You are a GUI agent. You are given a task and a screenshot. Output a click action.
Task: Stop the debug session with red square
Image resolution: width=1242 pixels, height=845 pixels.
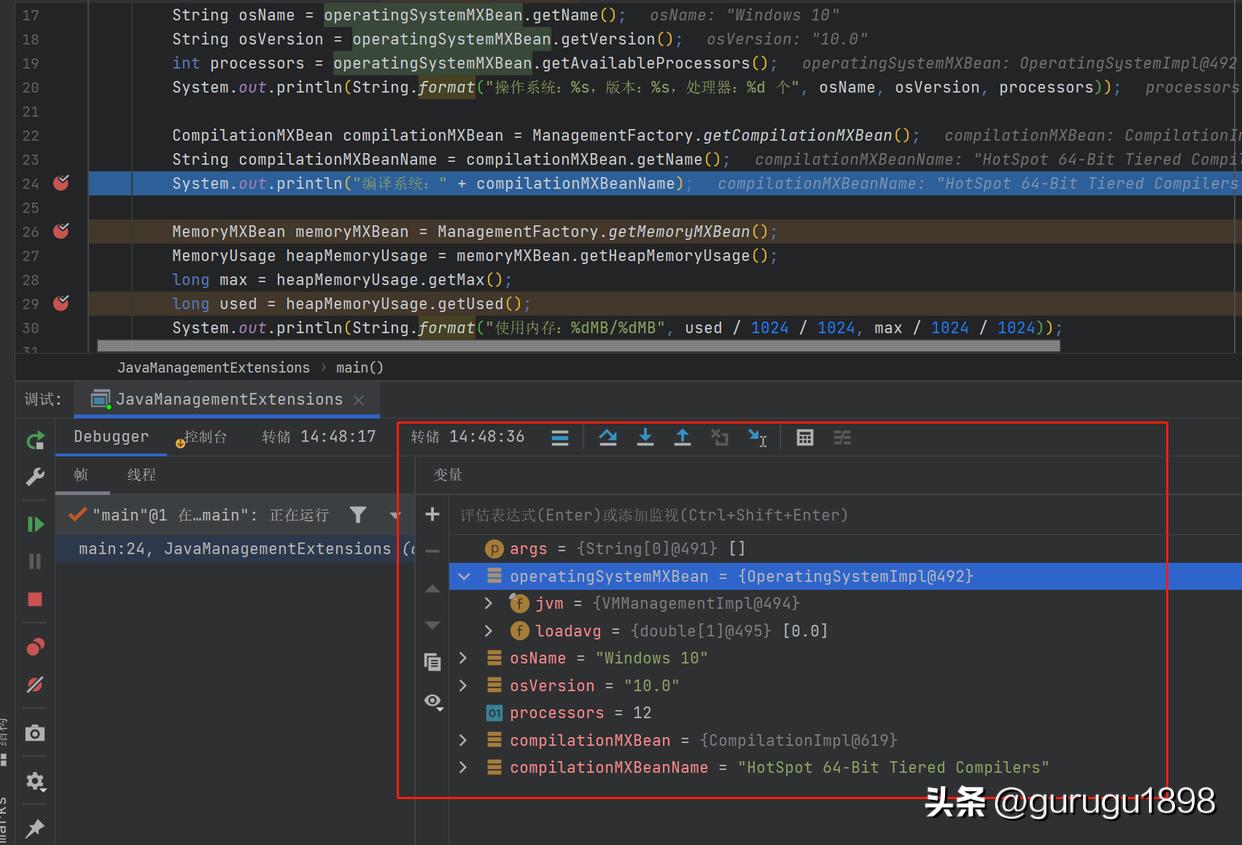[35, 599]
